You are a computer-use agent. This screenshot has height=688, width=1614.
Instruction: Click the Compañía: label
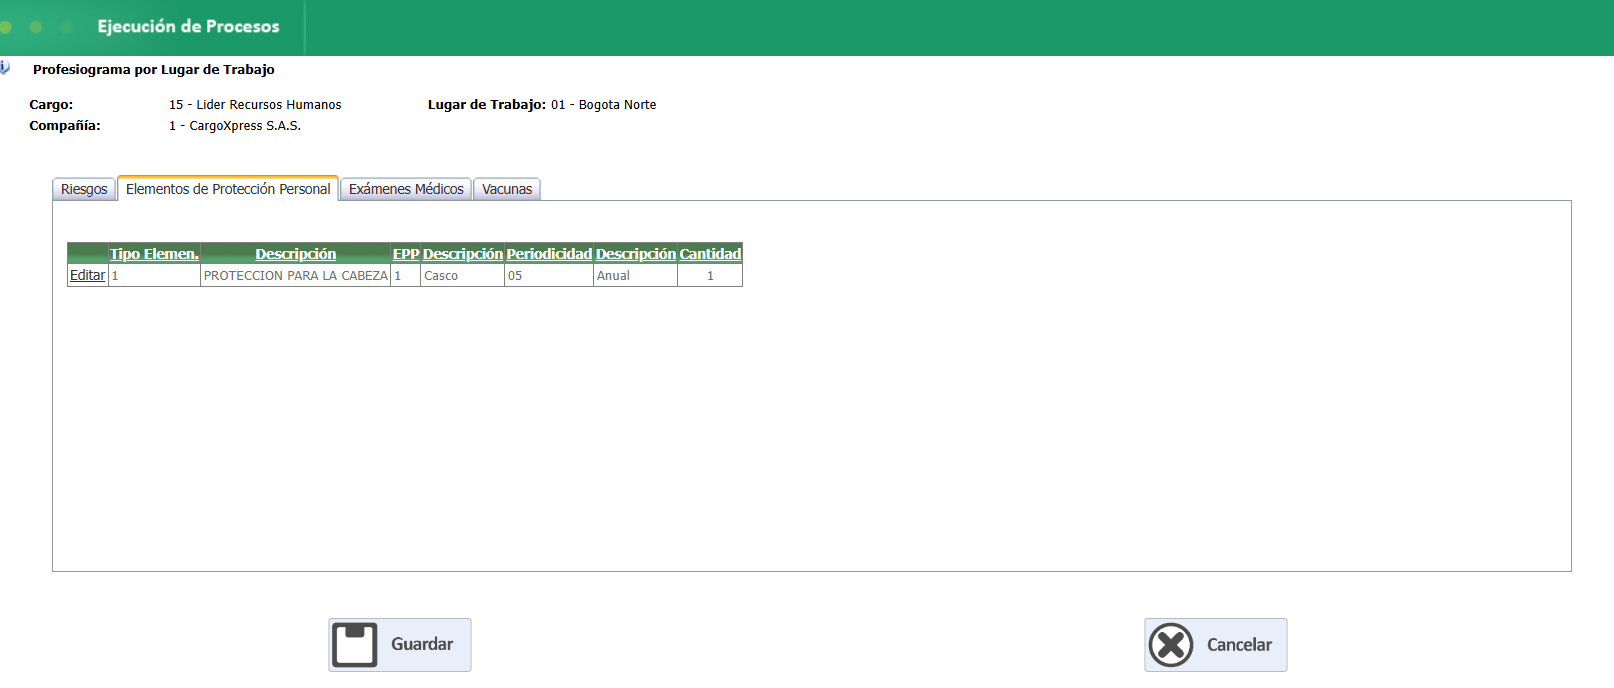click(65, 126)
